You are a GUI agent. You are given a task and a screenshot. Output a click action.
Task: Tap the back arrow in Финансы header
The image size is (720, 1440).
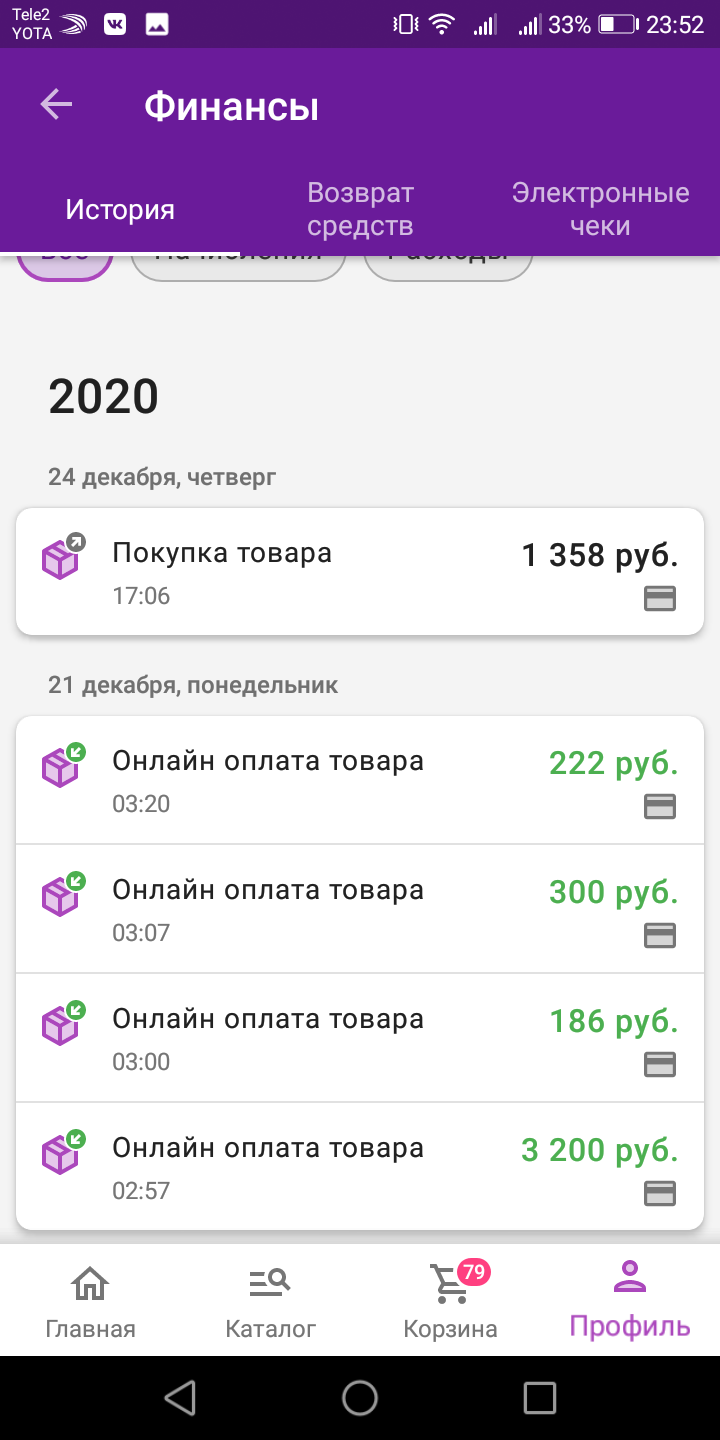(x=56, y=105)
